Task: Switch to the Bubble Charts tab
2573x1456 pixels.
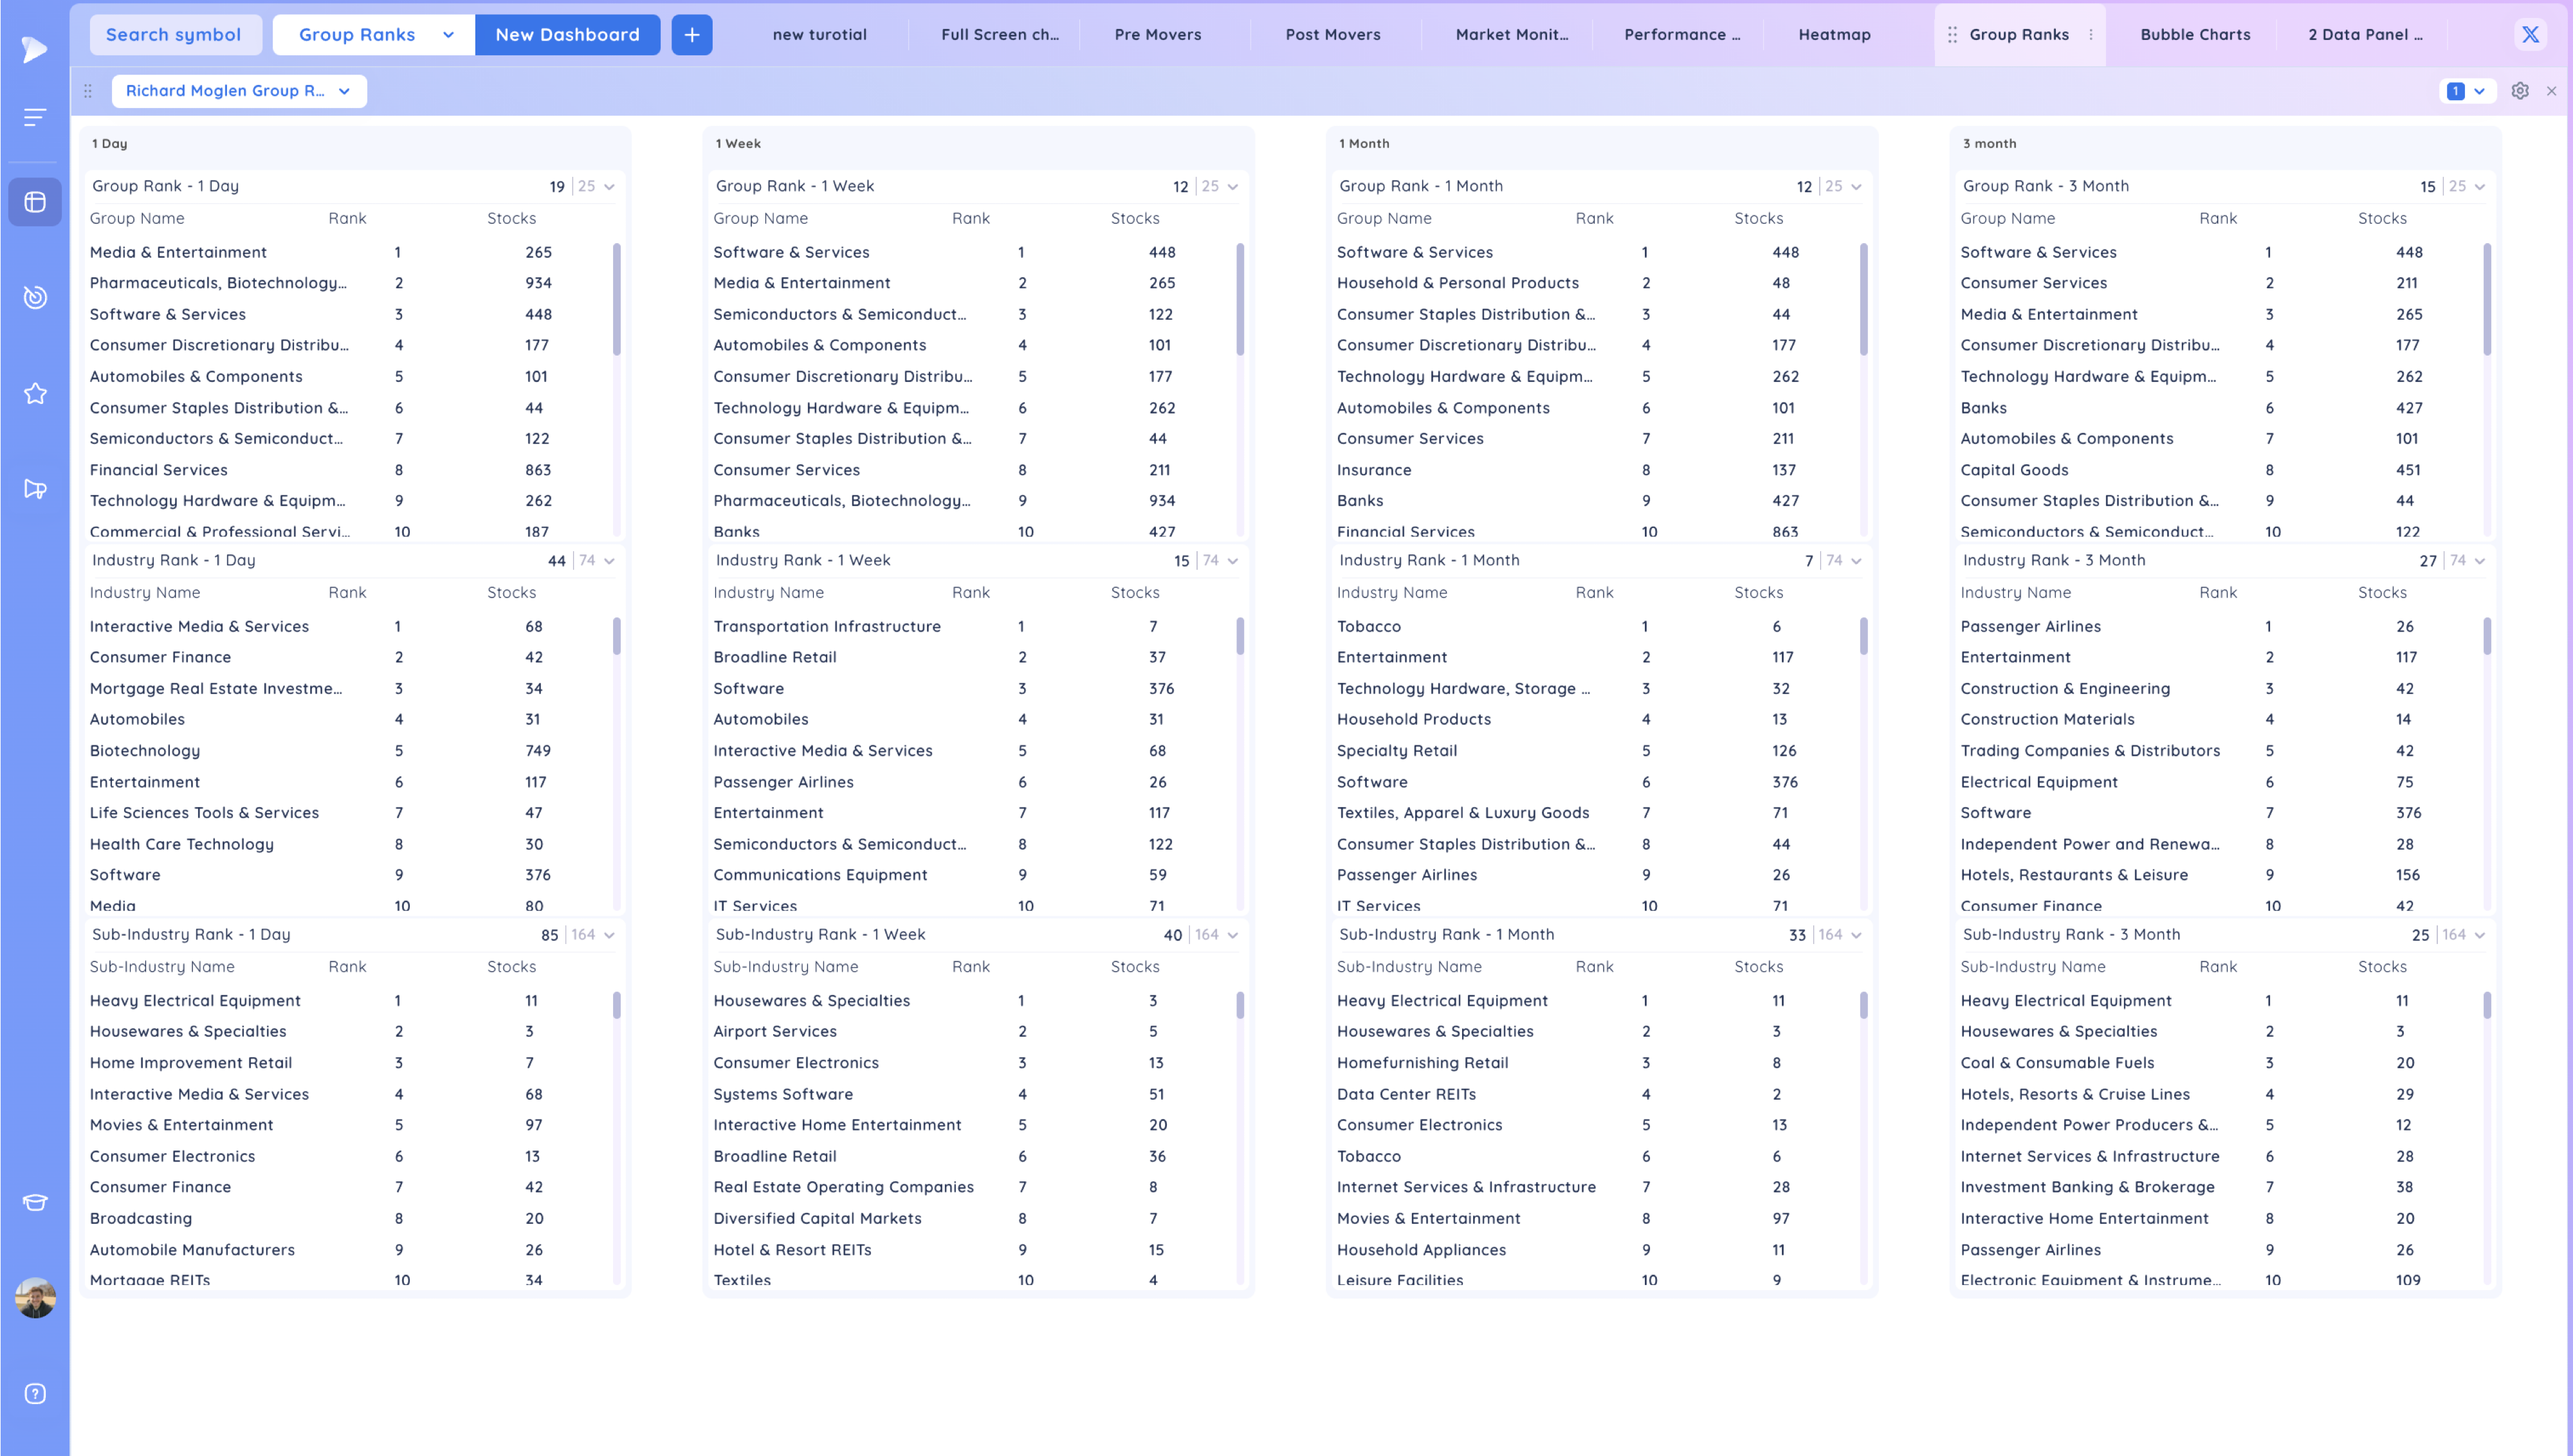Action: tap(2195, 35)
